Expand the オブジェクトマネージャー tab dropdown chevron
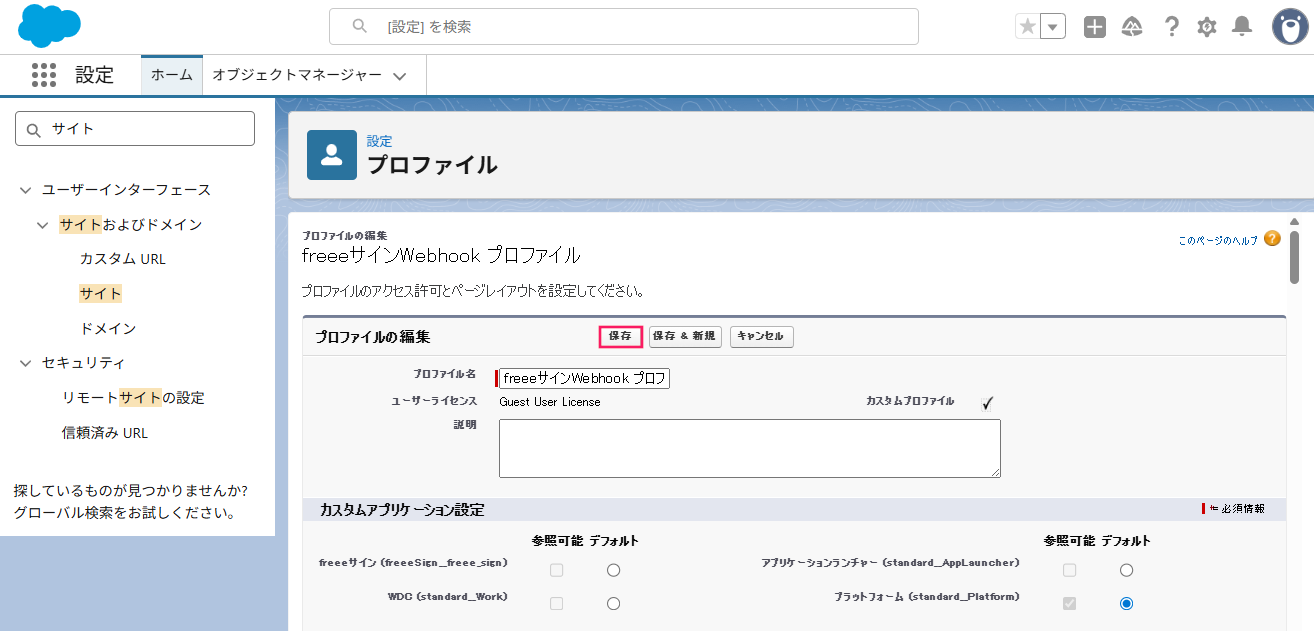The image size is (1314, 631). click(399, 76)
